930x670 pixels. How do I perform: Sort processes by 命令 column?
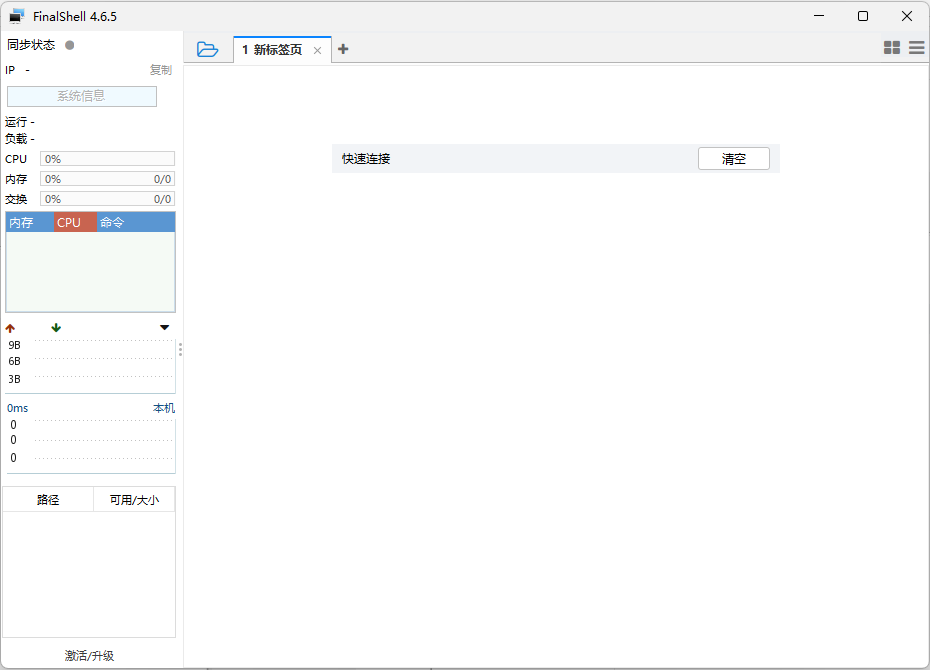tap(136, 222)
